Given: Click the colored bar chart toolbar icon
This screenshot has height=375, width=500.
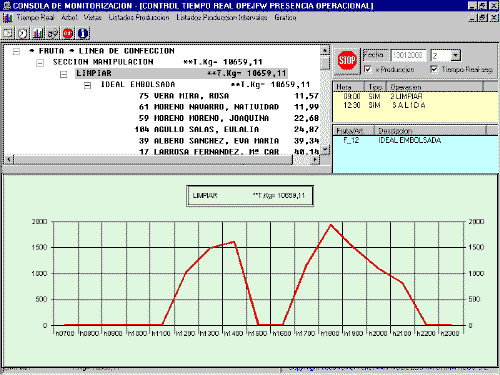Looking at the screenshot, I should click(38, 33).
